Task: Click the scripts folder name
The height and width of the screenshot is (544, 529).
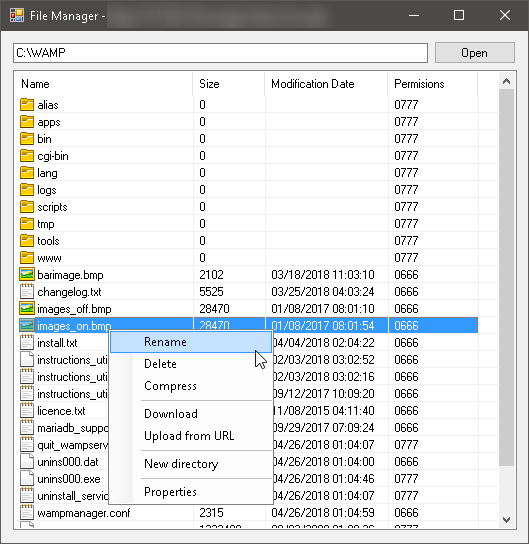Action: tap(52, 207)
